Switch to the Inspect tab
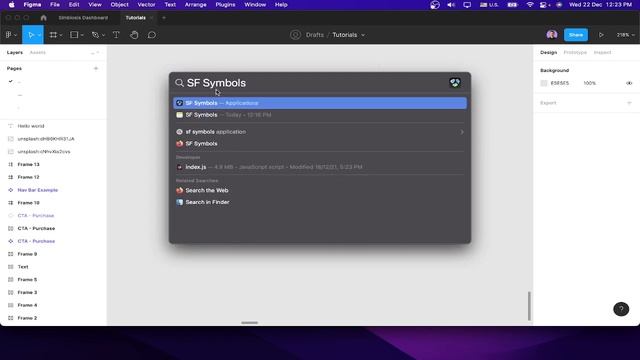 click(x=602, y=53)
